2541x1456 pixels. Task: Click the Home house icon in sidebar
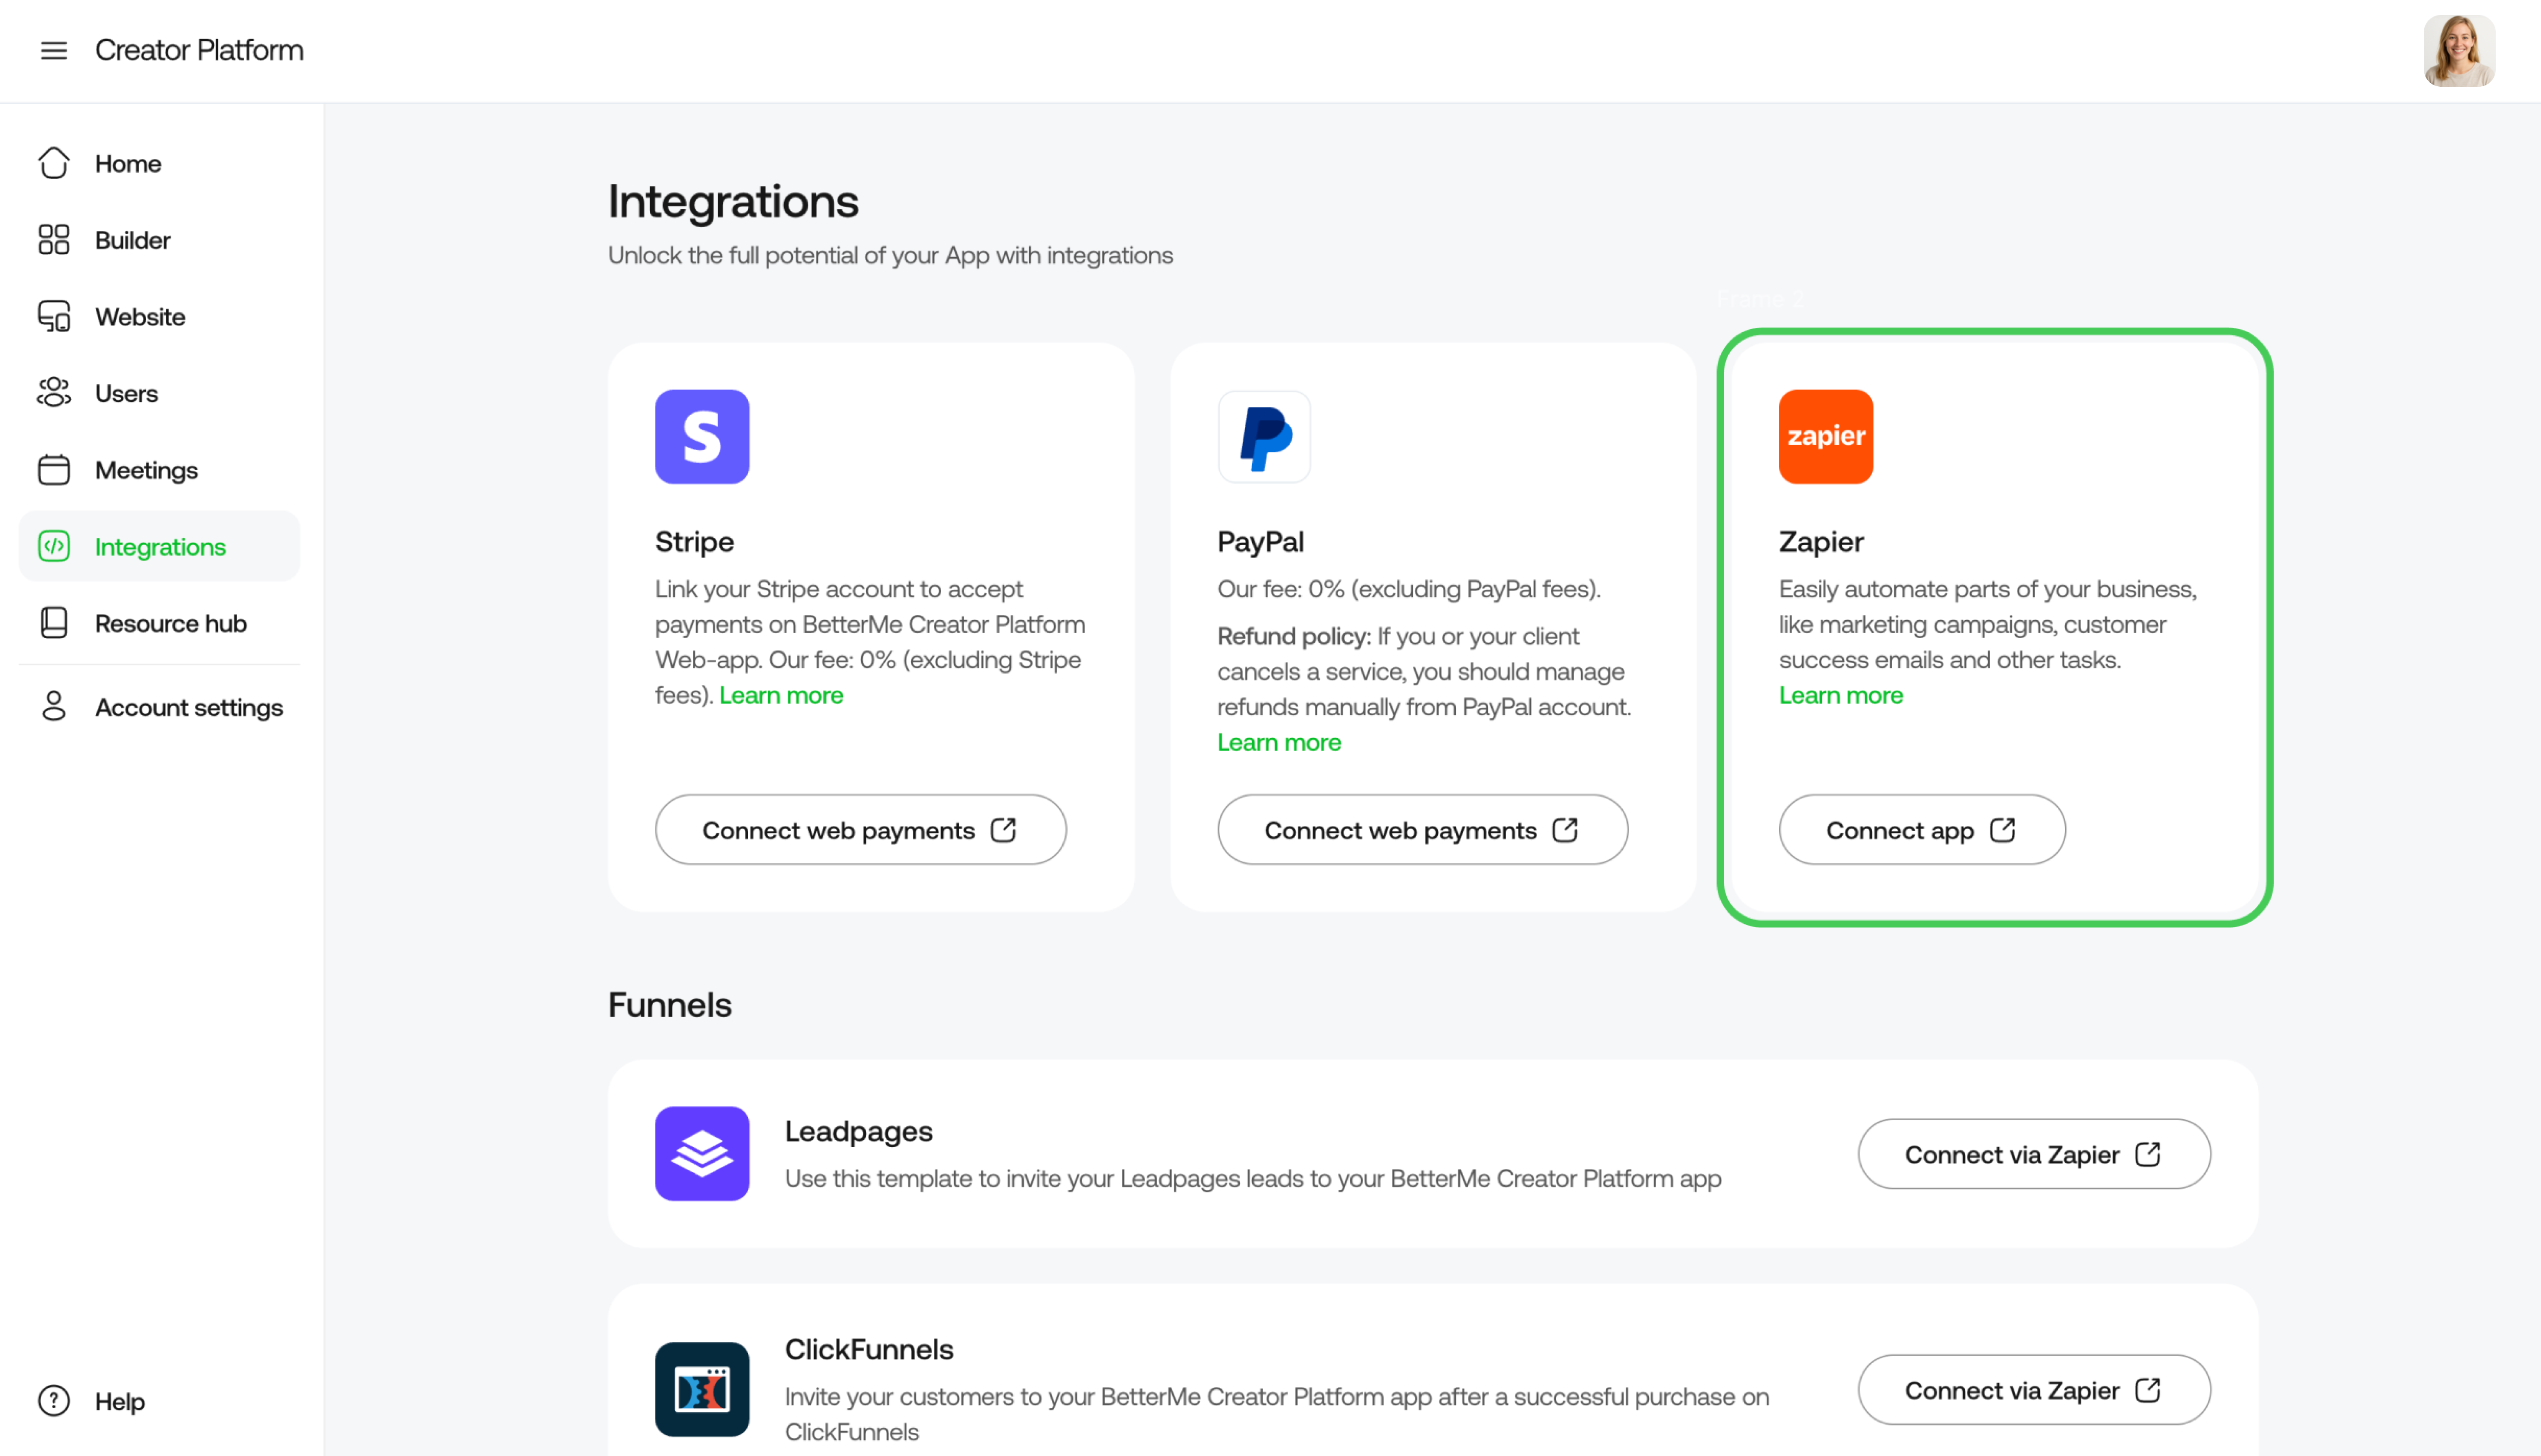pos(54,163)
